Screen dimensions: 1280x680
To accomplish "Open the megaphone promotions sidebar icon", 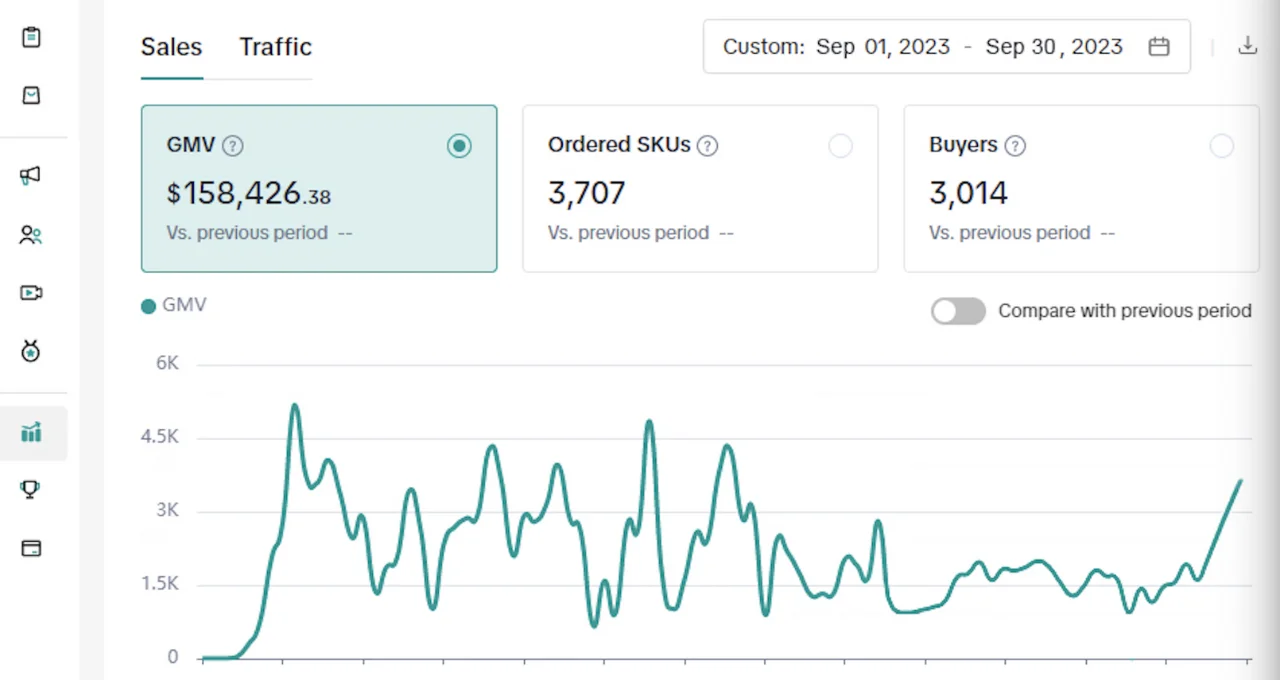I will [x=31, y=176].
